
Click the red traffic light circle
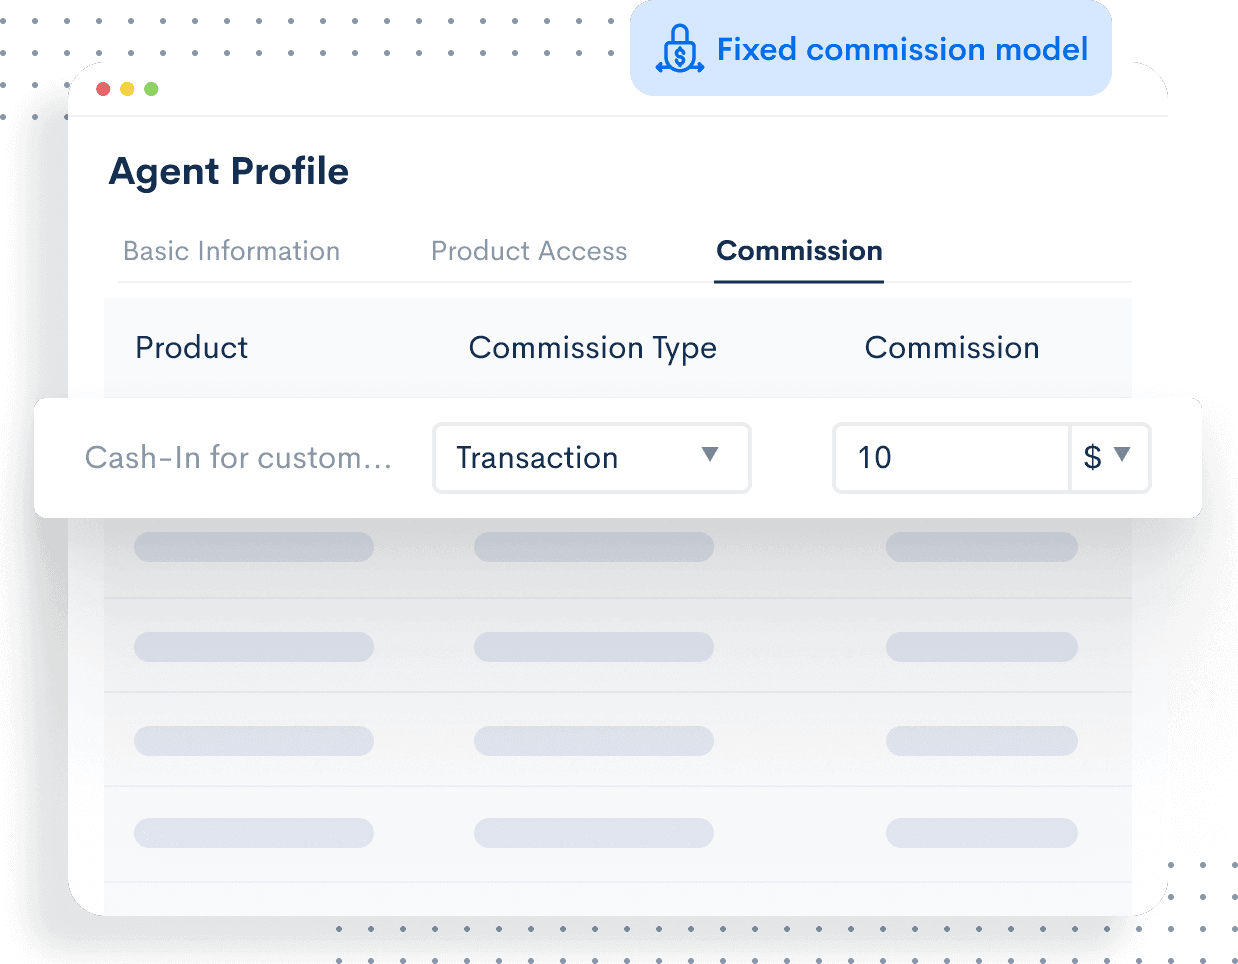pyautogui.click(x=103, y=88)
